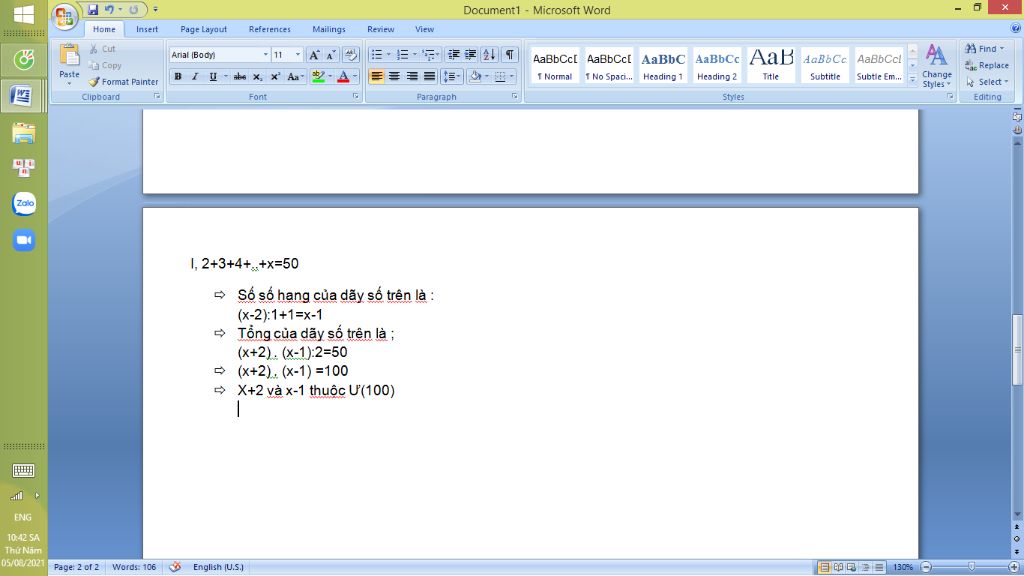Open Zoom meeting app from taskbar
Image resolution: width=1024 pixels, height=576 pixels.
(x=24, y=240)
